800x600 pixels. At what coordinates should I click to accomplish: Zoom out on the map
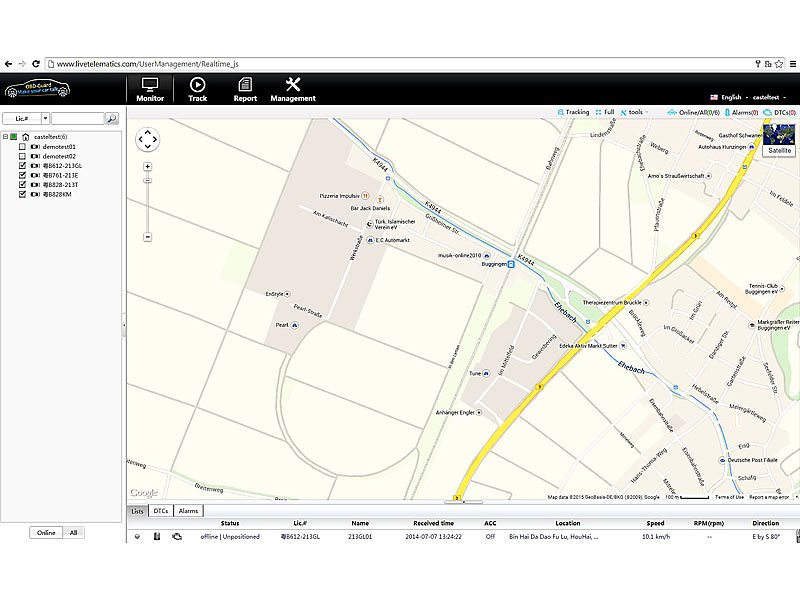point(147,237)
